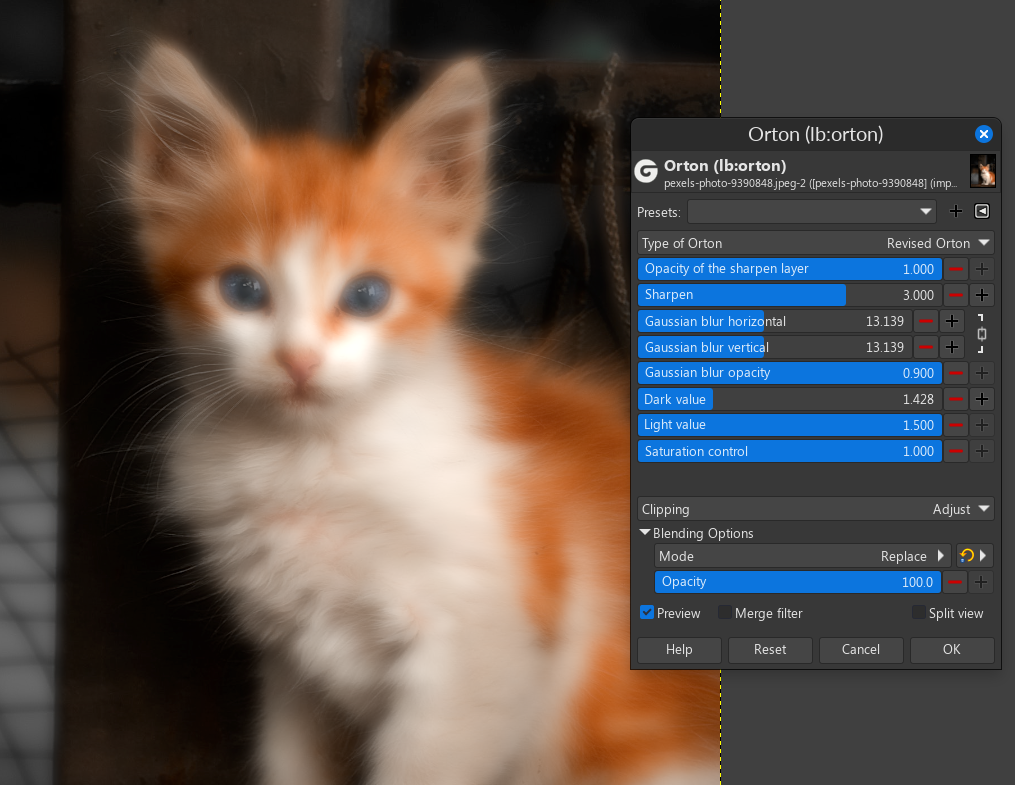This screenshot has height=785, width=1015.
Task: Decrease Gaussian blur horizontal value
Action: tap(926, 321)
